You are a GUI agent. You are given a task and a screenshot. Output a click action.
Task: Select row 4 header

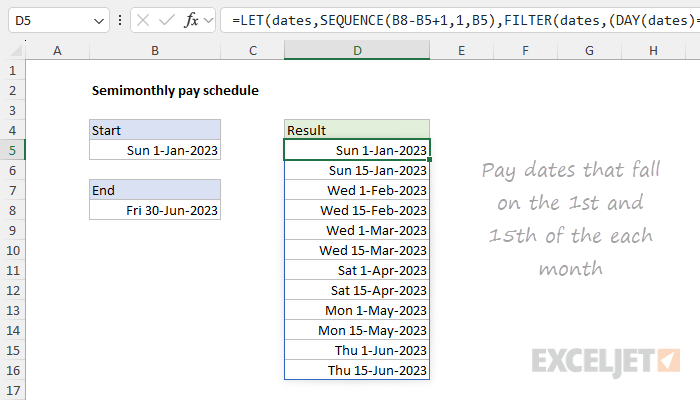pos(12,130)
